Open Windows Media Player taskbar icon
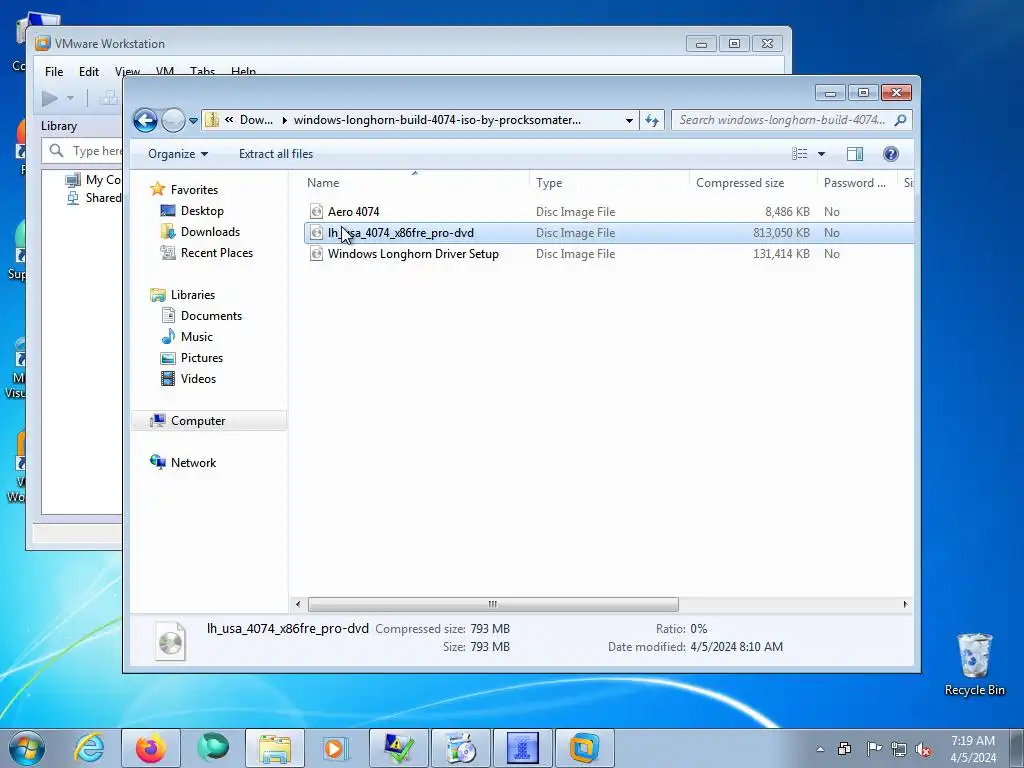Viewport: 1024px width, 768px height. 336,748
